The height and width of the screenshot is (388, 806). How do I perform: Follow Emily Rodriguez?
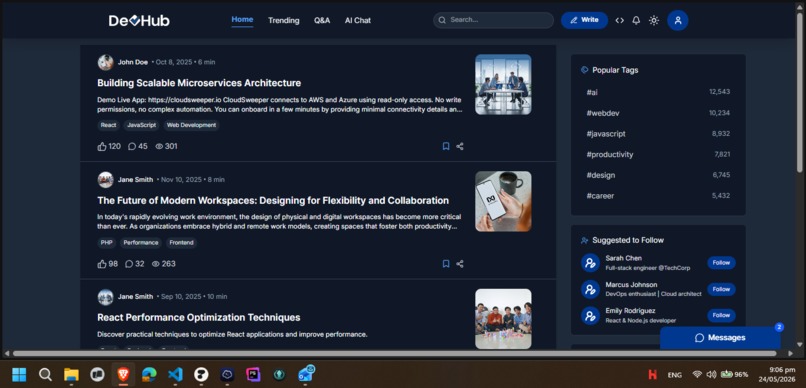click(721, 316)
